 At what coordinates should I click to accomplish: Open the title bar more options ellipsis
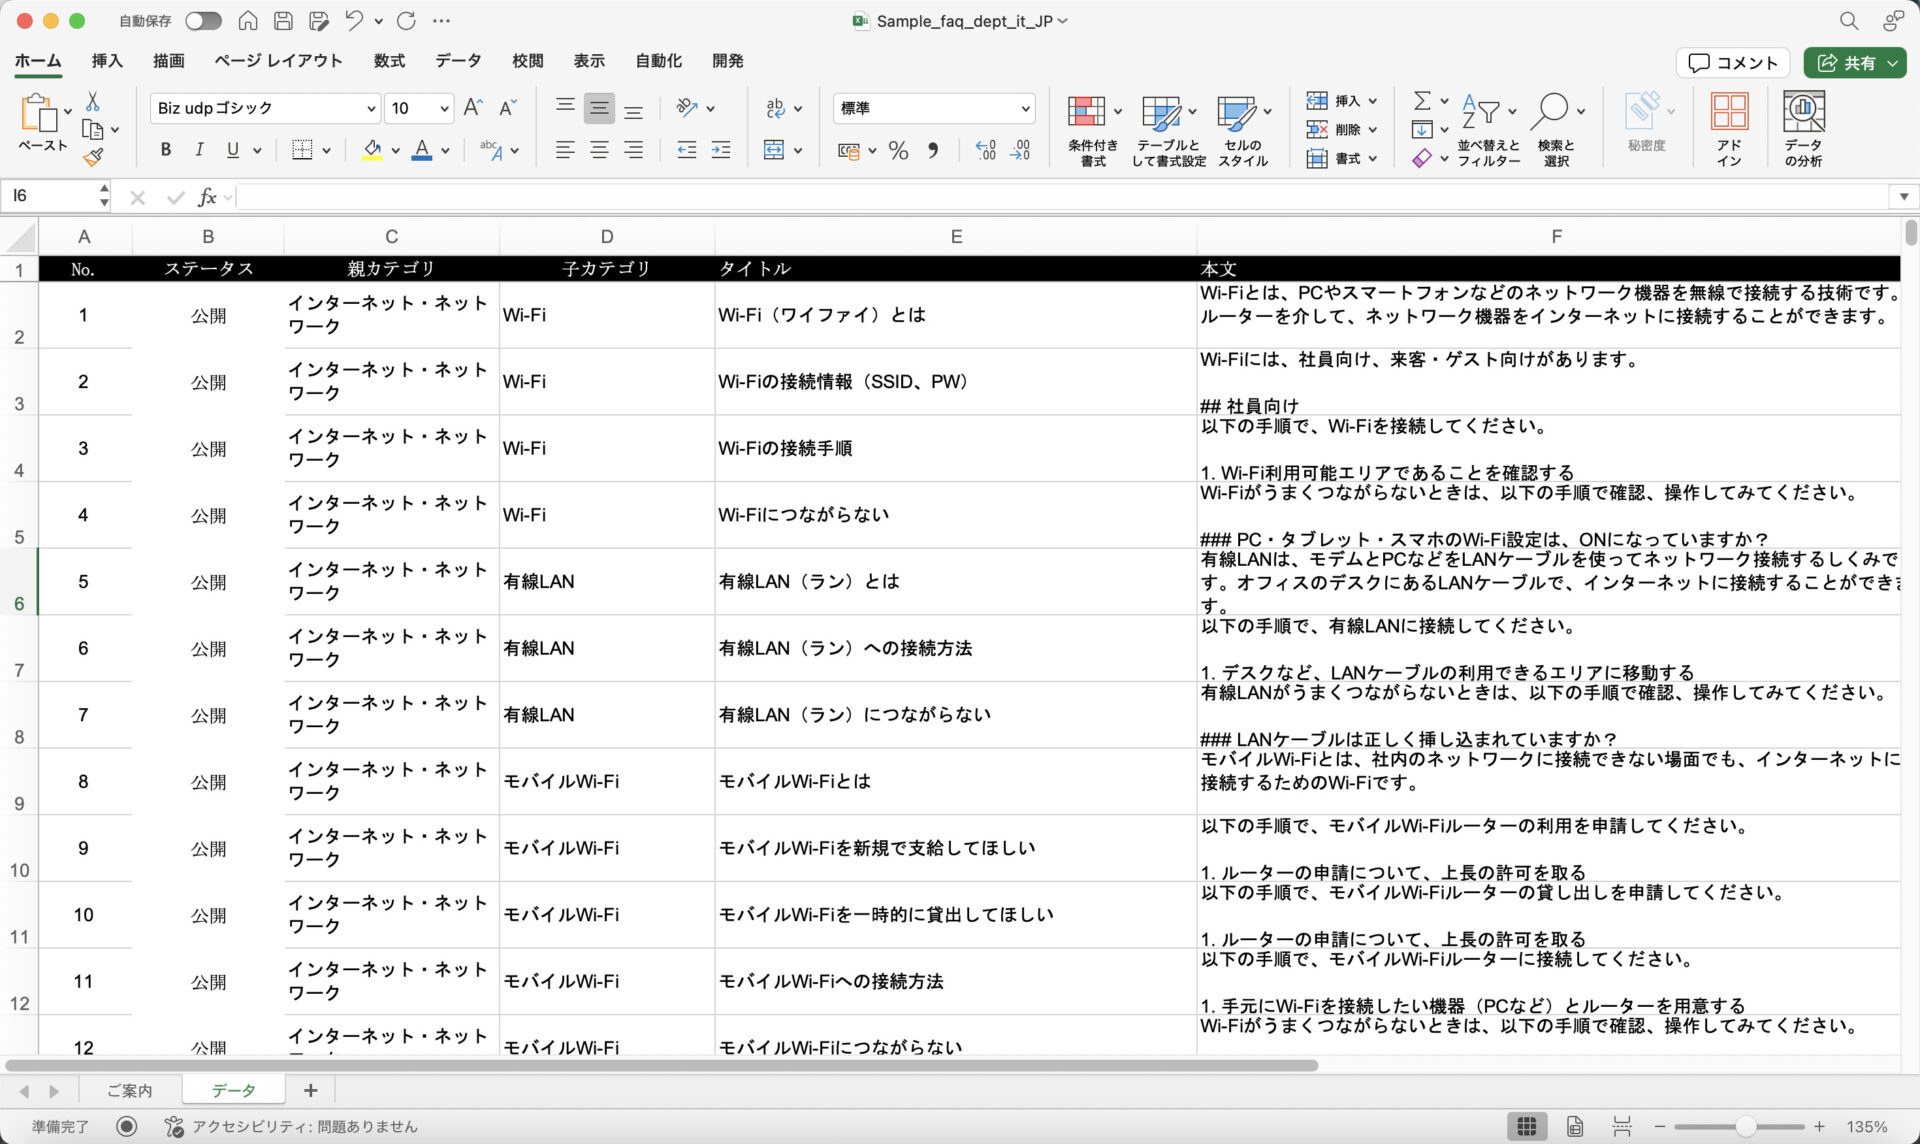441,21
